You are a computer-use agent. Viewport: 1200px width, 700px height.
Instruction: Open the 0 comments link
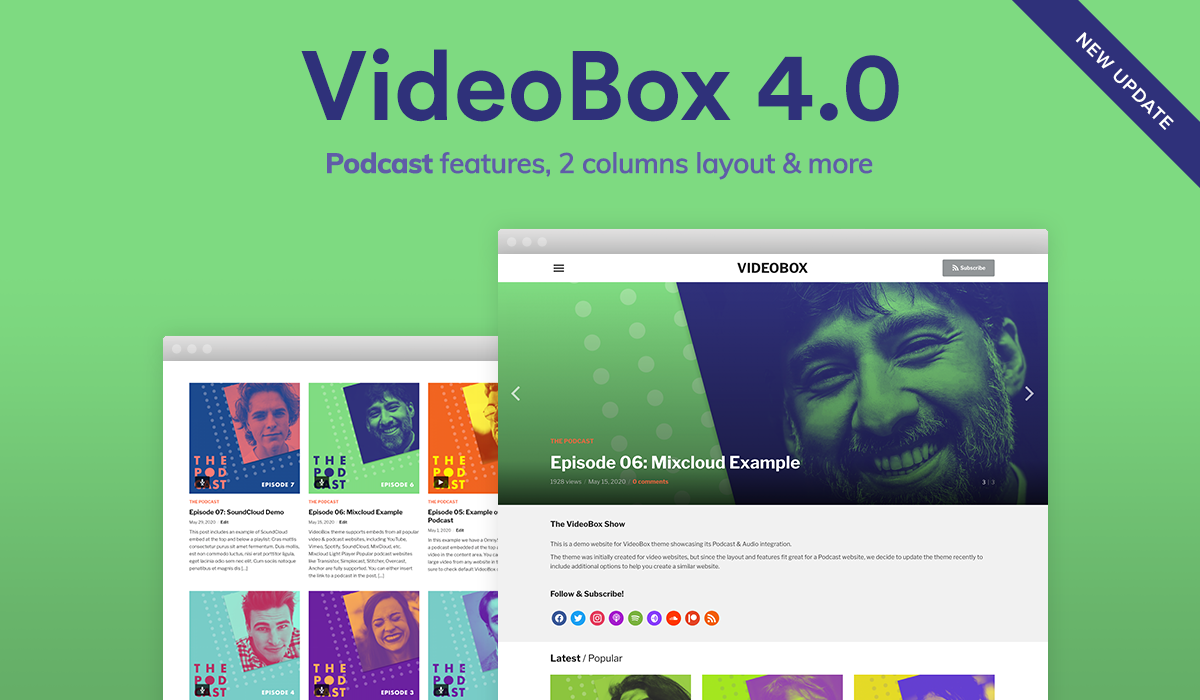(650, 482)
